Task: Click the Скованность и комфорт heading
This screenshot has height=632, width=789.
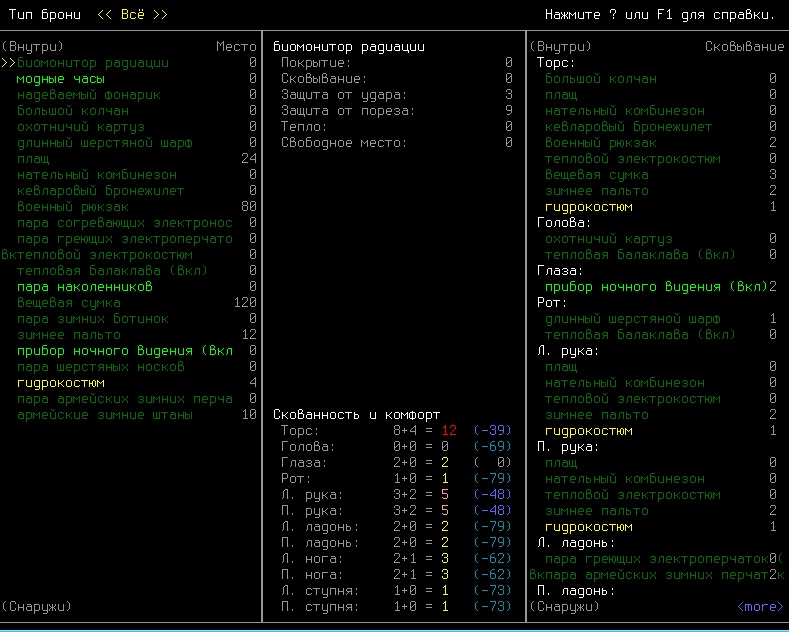Action: 356,415
